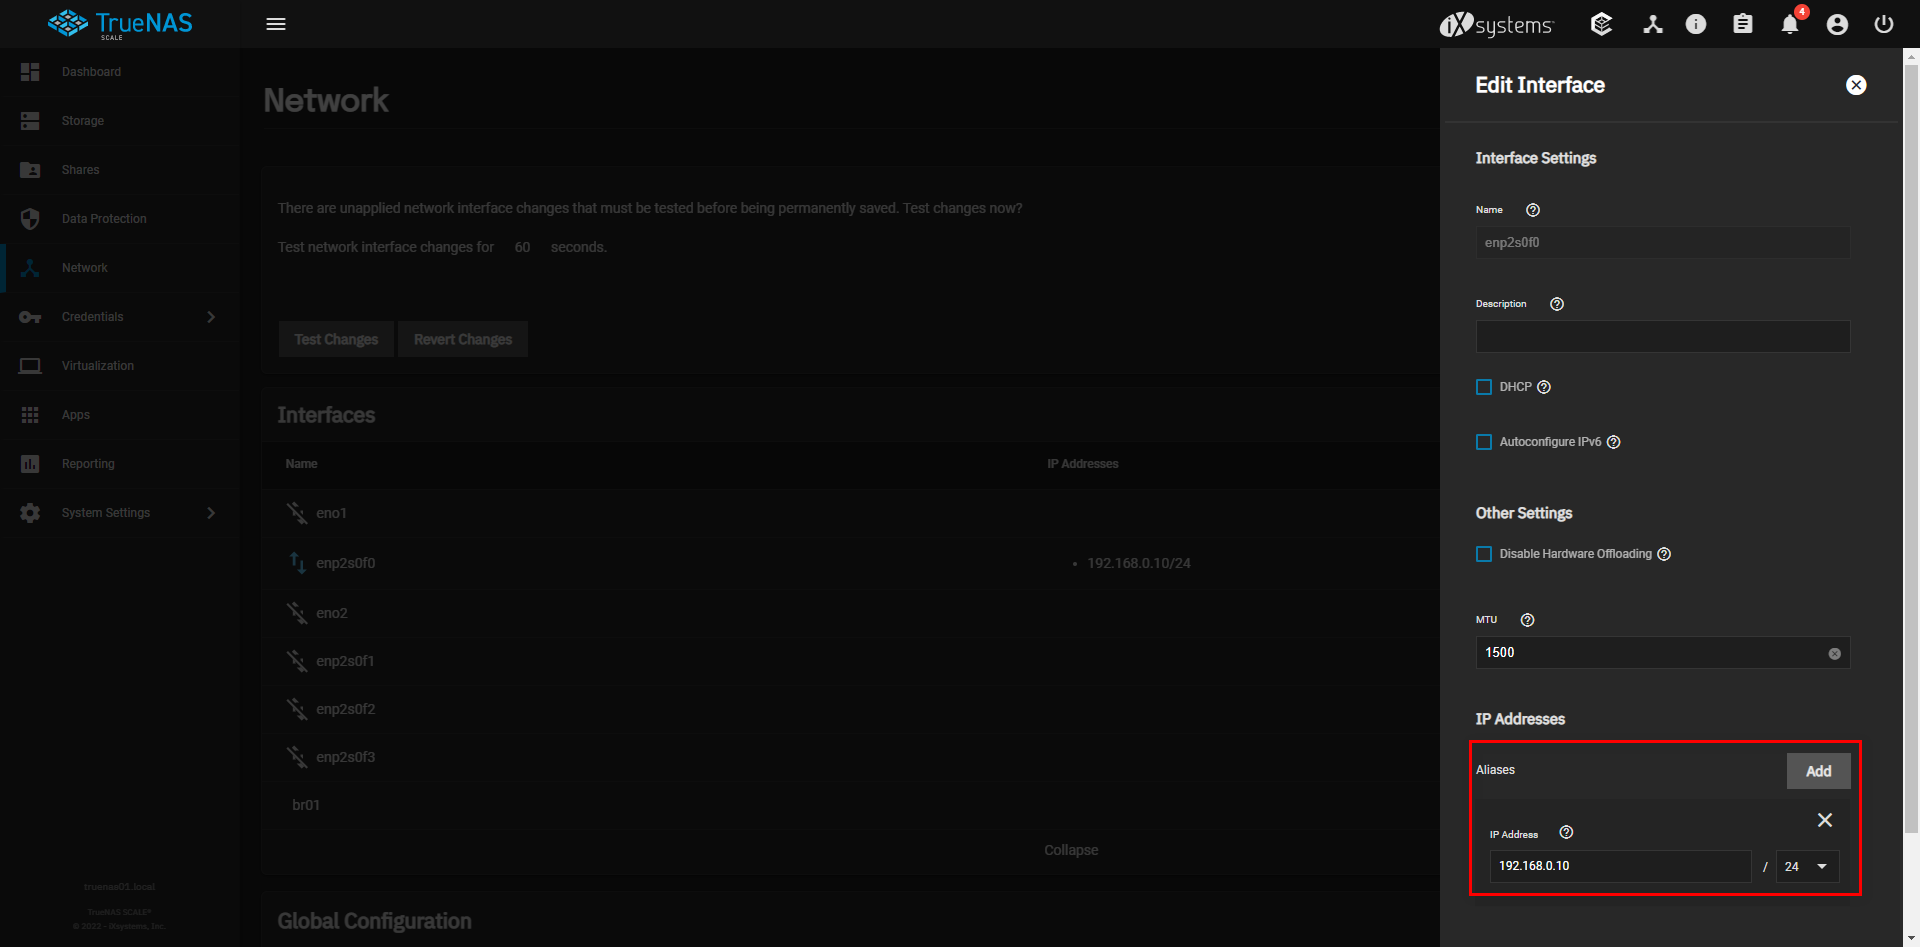This screenshot has height=948, width=1920.
Task: Click the eno2 interface status icon
Action: pyautogui.click(x=297, y=612)
